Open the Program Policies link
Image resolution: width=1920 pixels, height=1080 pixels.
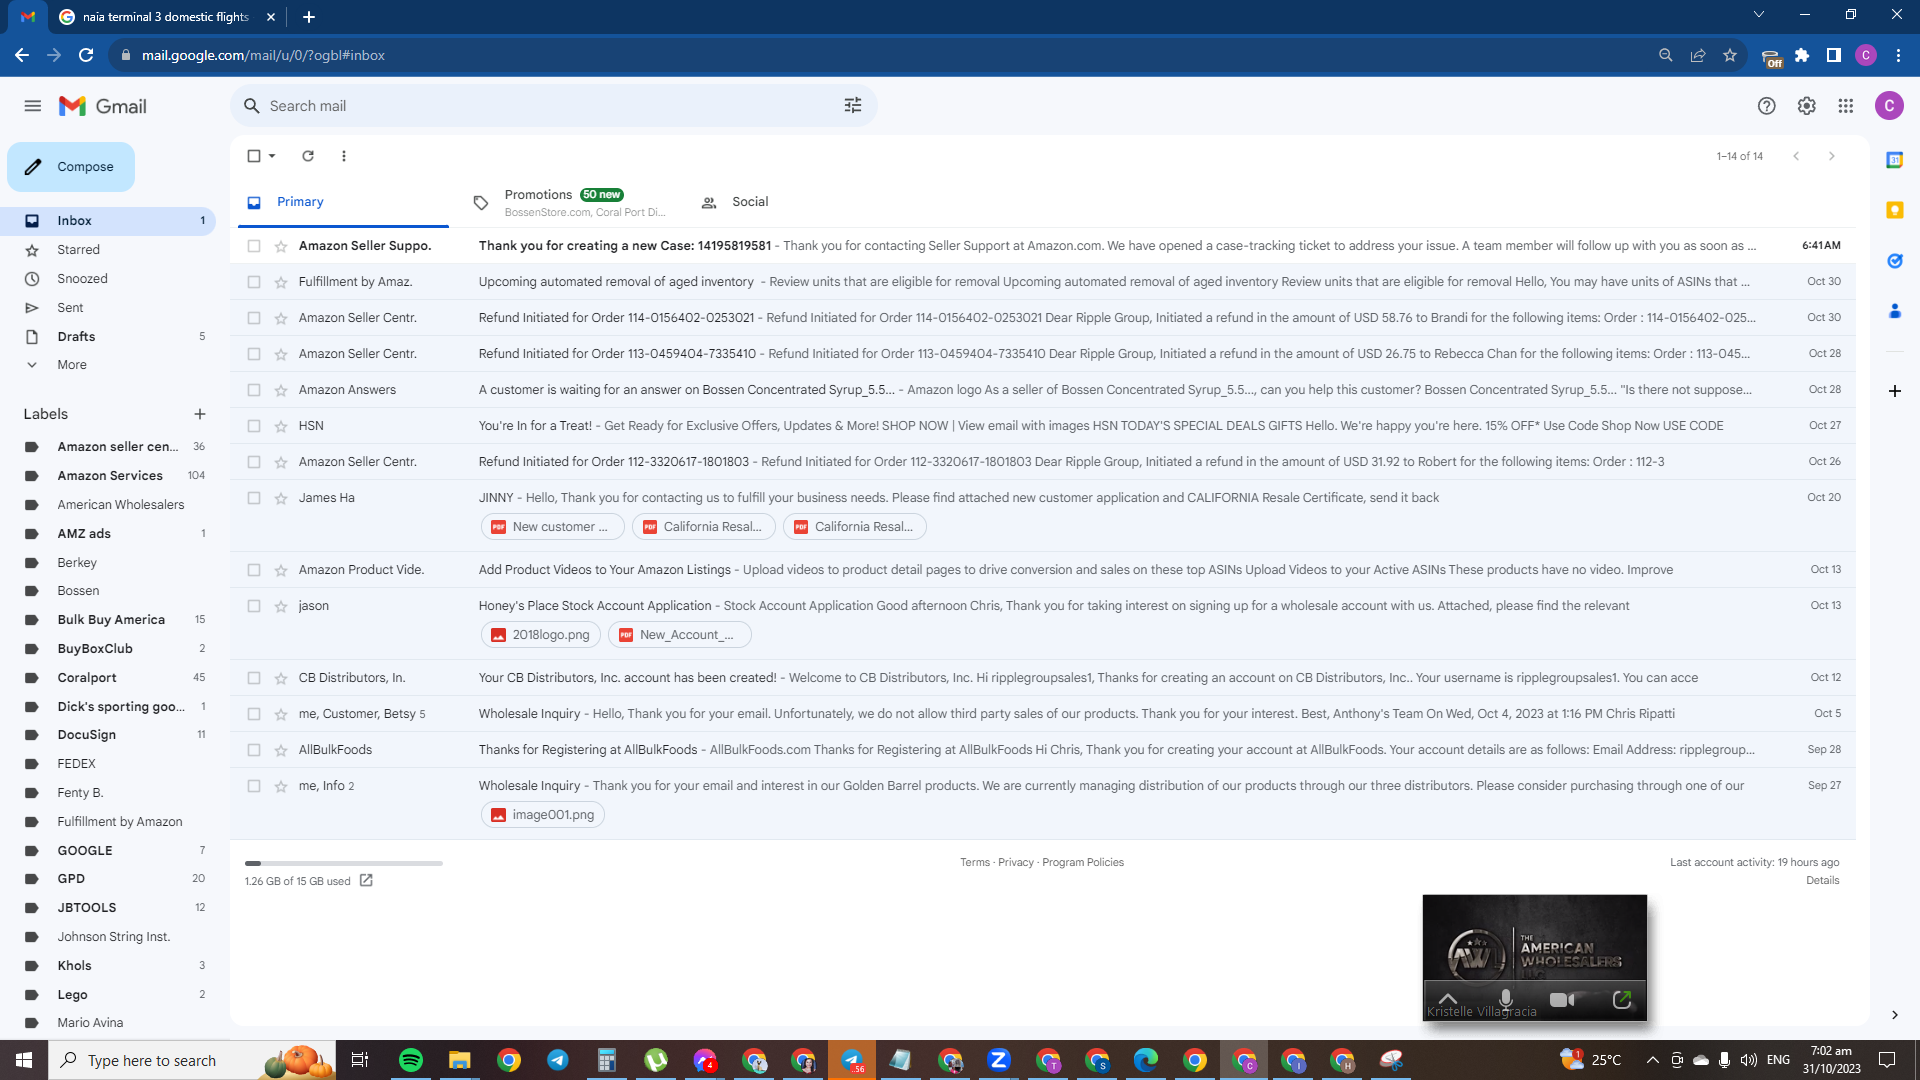pos(1083,862)
